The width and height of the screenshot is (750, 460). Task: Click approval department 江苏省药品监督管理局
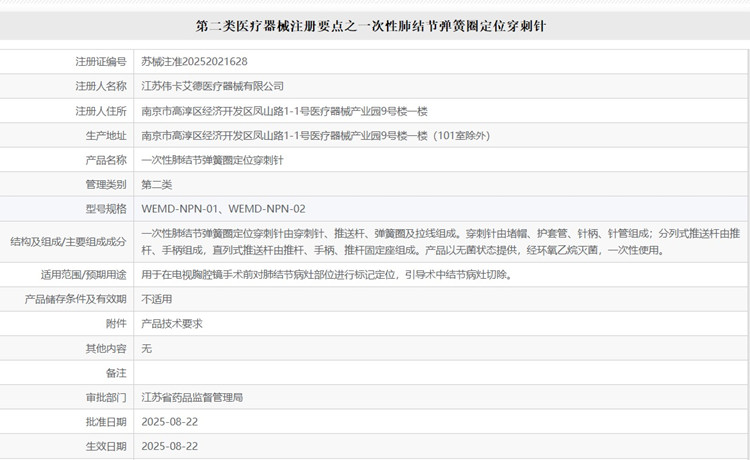point(192,397)
